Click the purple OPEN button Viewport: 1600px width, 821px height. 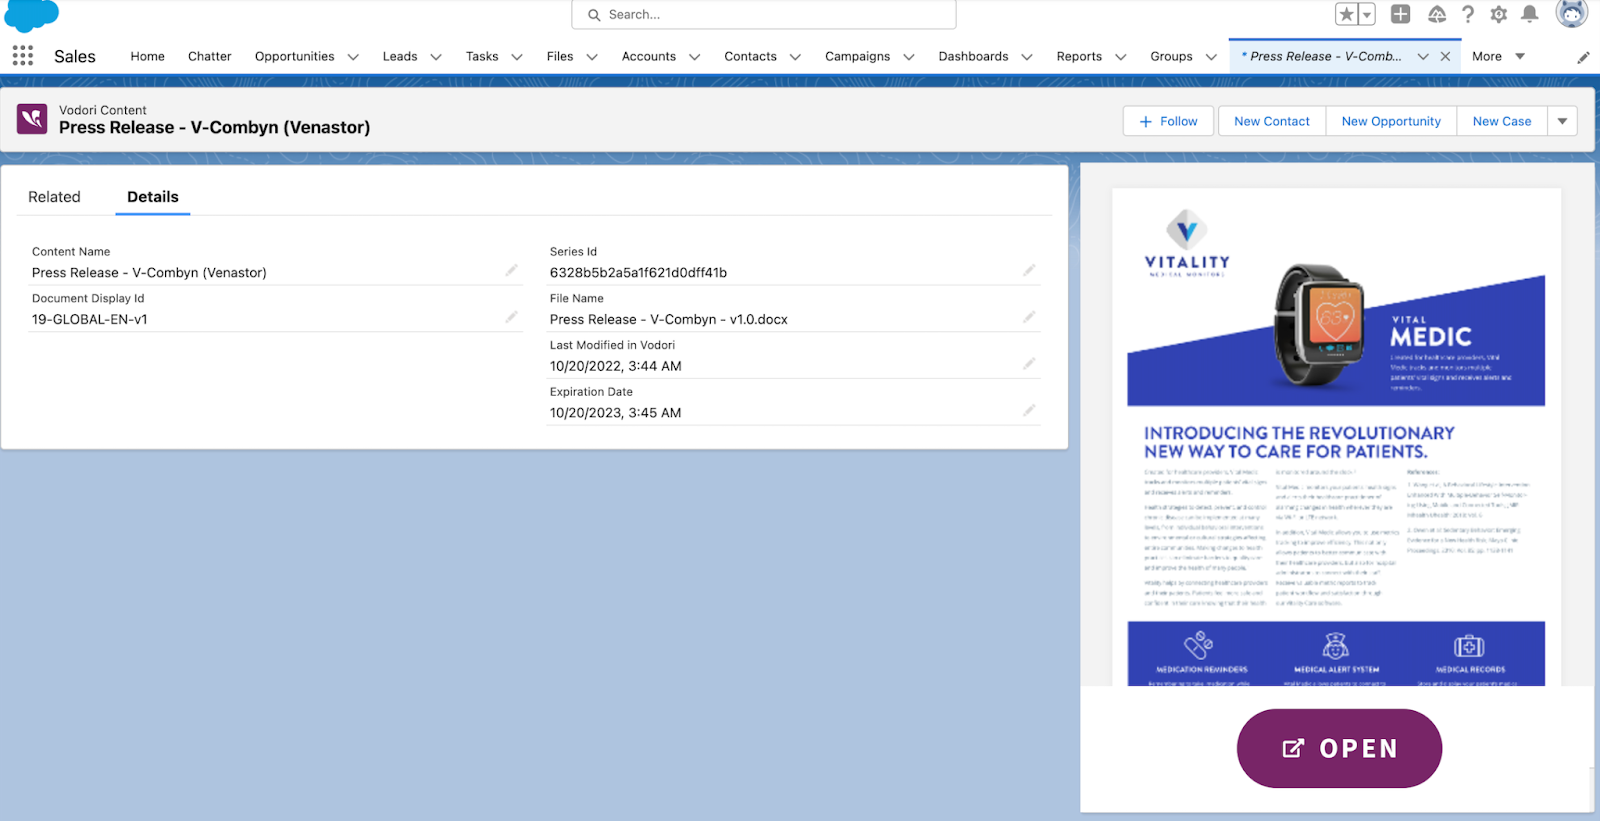coord(1339,748)
